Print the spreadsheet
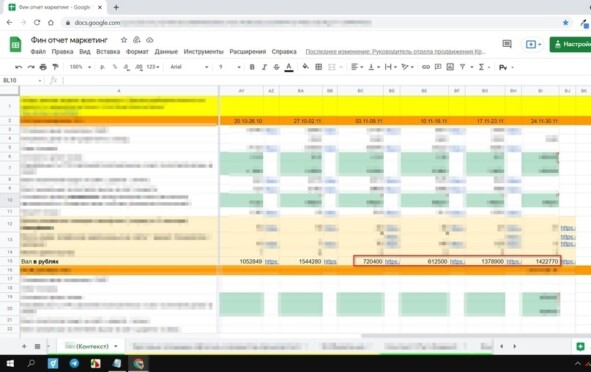 click(x=43, y=67)
